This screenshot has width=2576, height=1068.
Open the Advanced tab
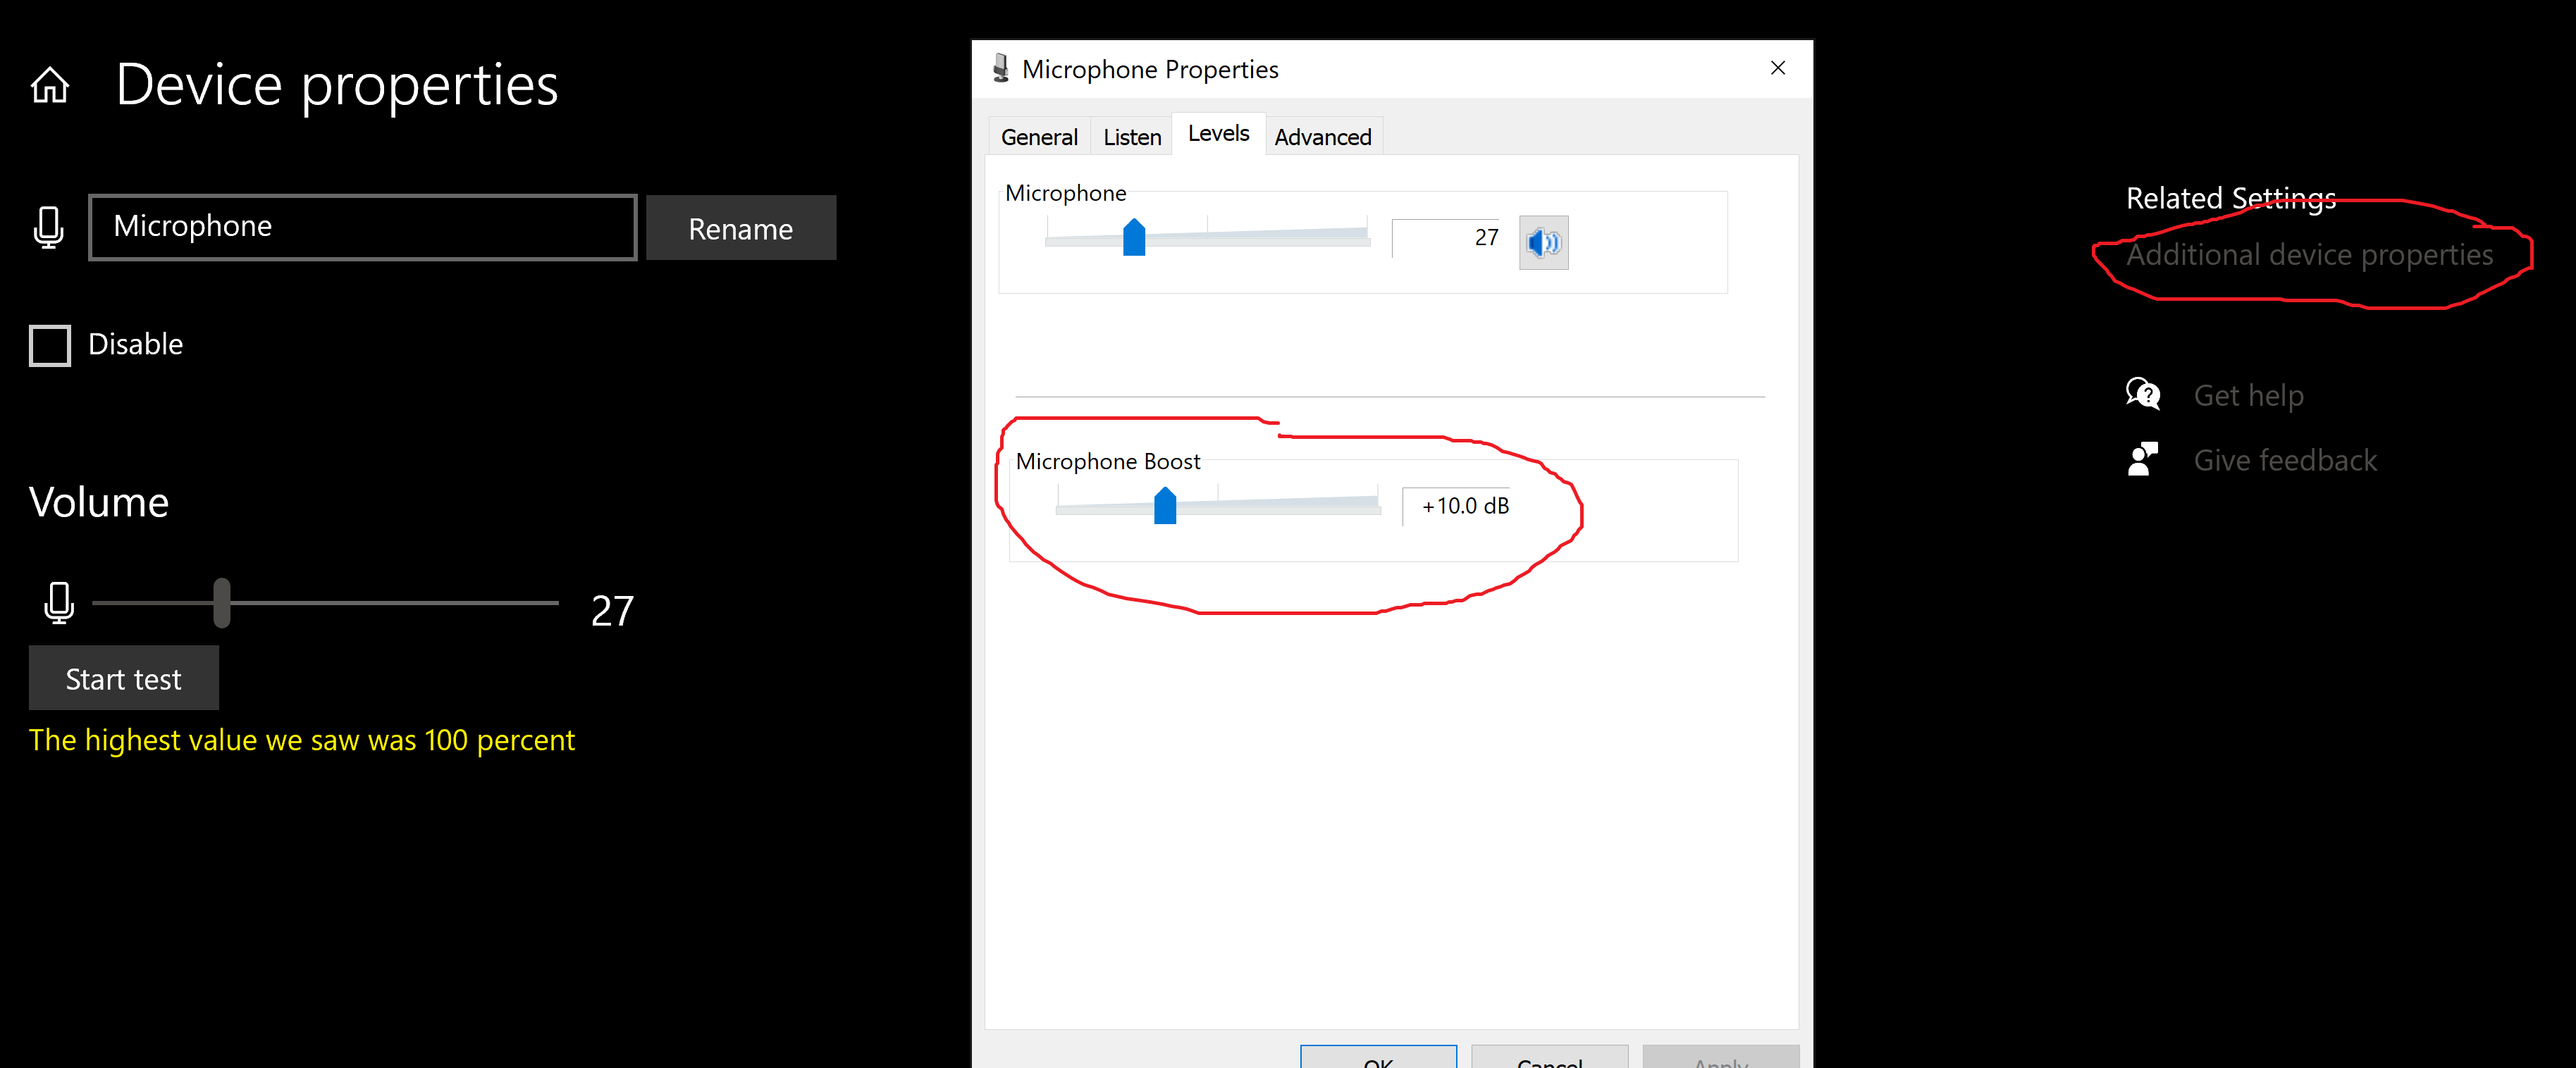coord(1323,137)
